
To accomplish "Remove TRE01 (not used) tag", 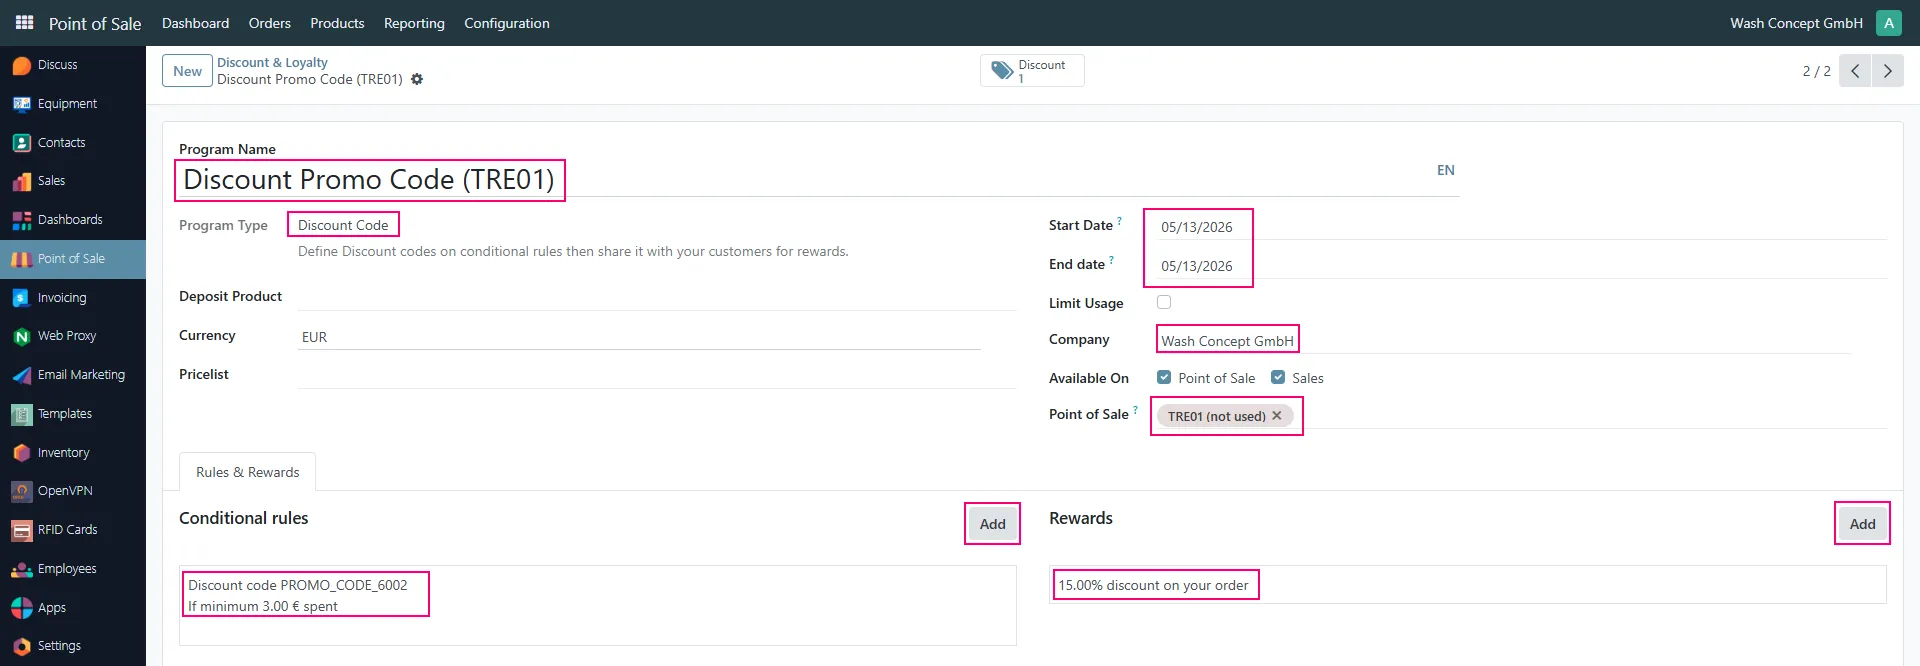I will [x=1277, y=416].
